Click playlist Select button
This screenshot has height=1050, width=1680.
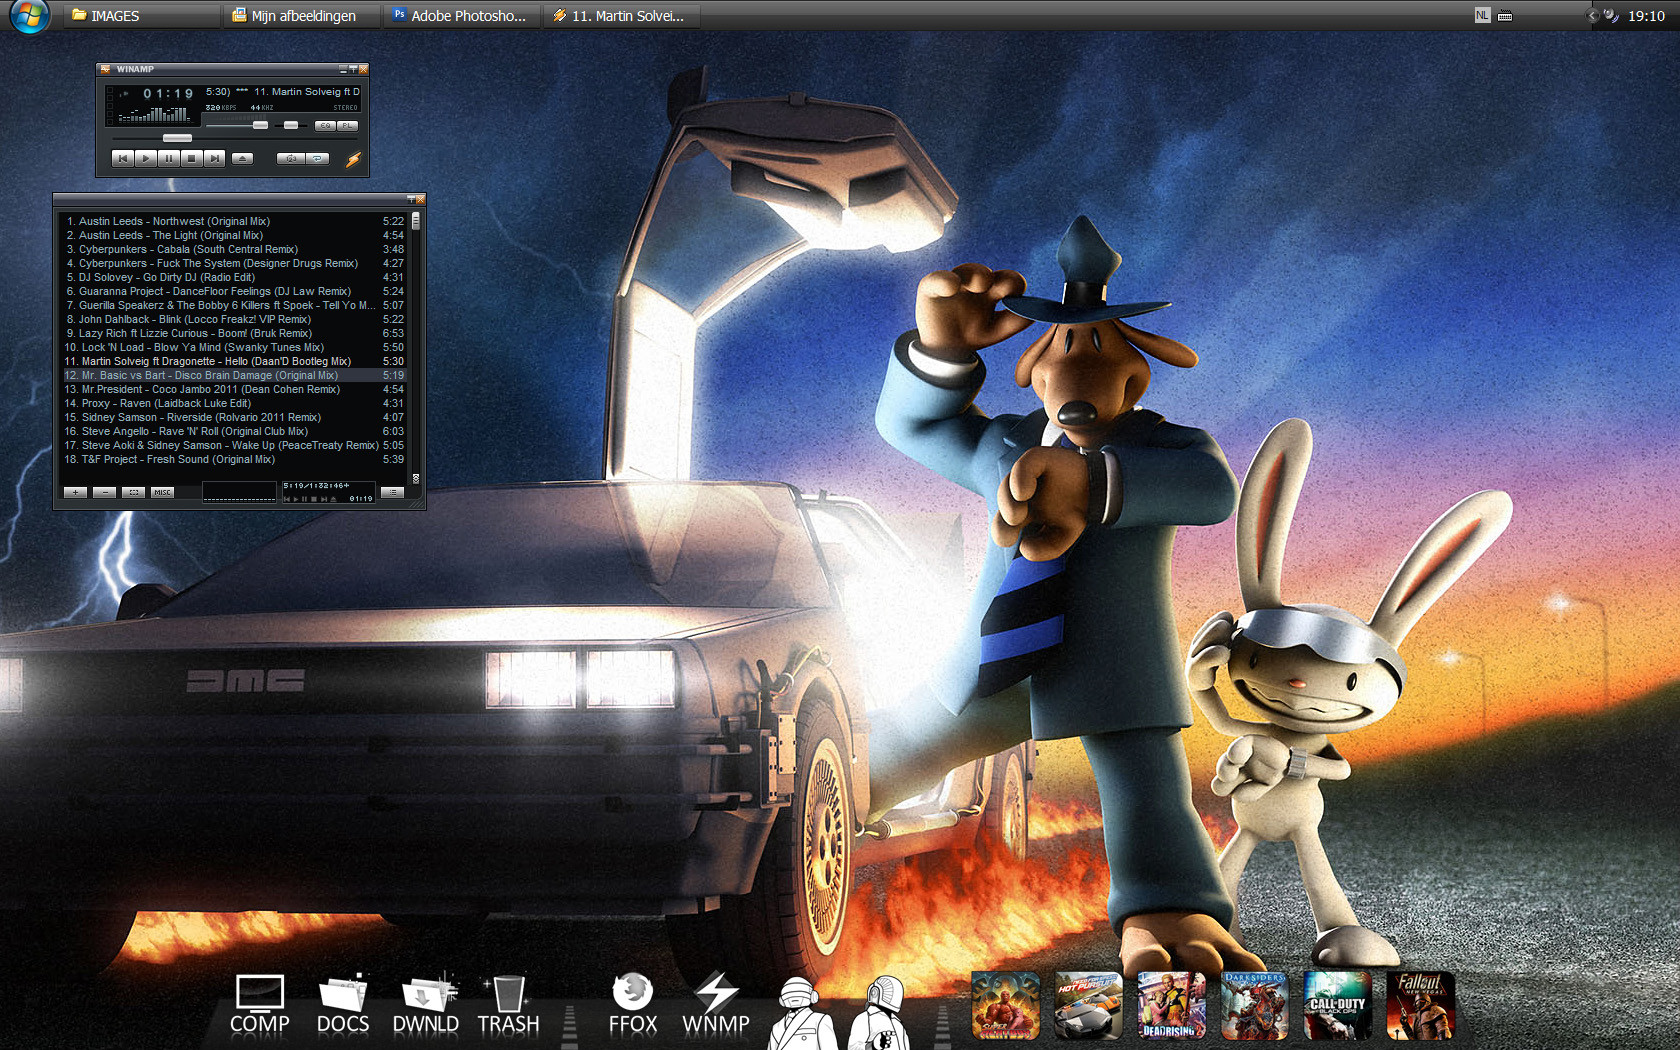click(133, 492)
